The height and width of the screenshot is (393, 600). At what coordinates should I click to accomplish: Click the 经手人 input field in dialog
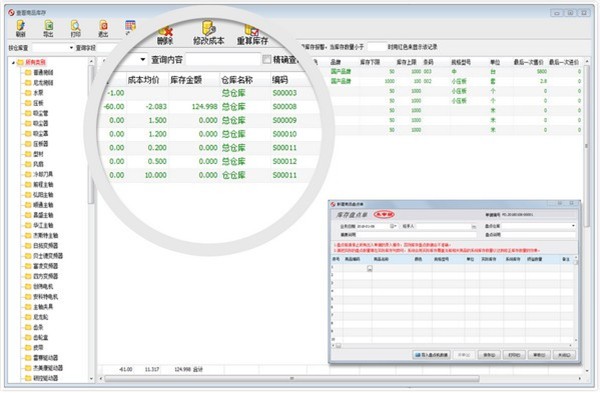pos(443,226)
